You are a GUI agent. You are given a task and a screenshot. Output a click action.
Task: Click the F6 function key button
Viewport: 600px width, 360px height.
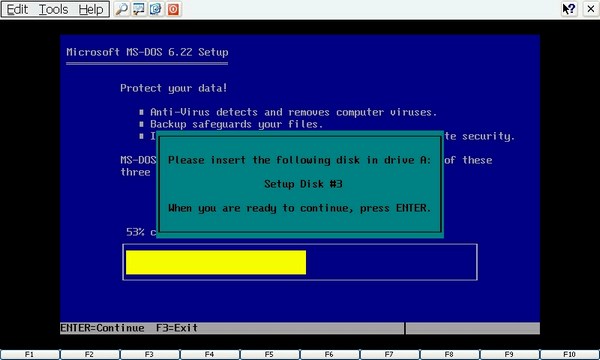[x=330, y=355]
